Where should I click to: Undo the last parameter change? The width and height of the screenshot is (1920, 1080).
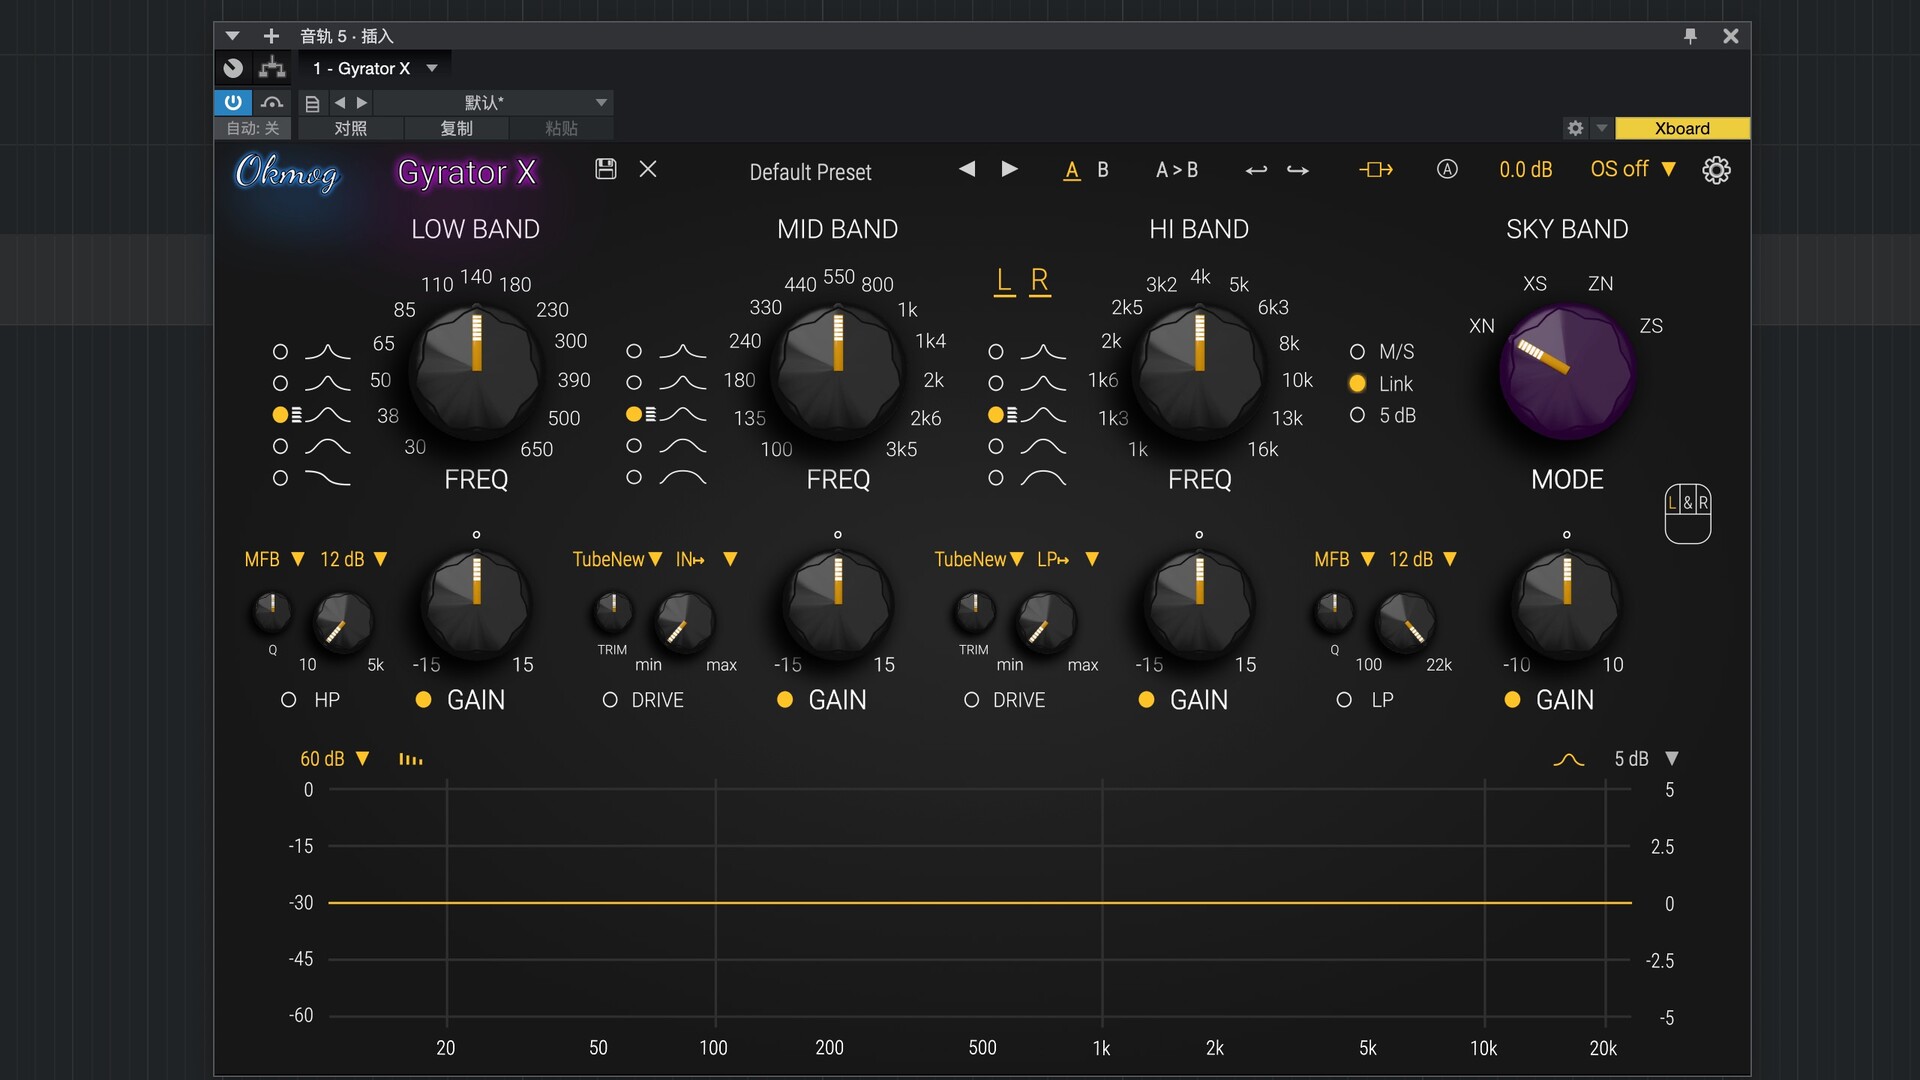point(1257,171)
